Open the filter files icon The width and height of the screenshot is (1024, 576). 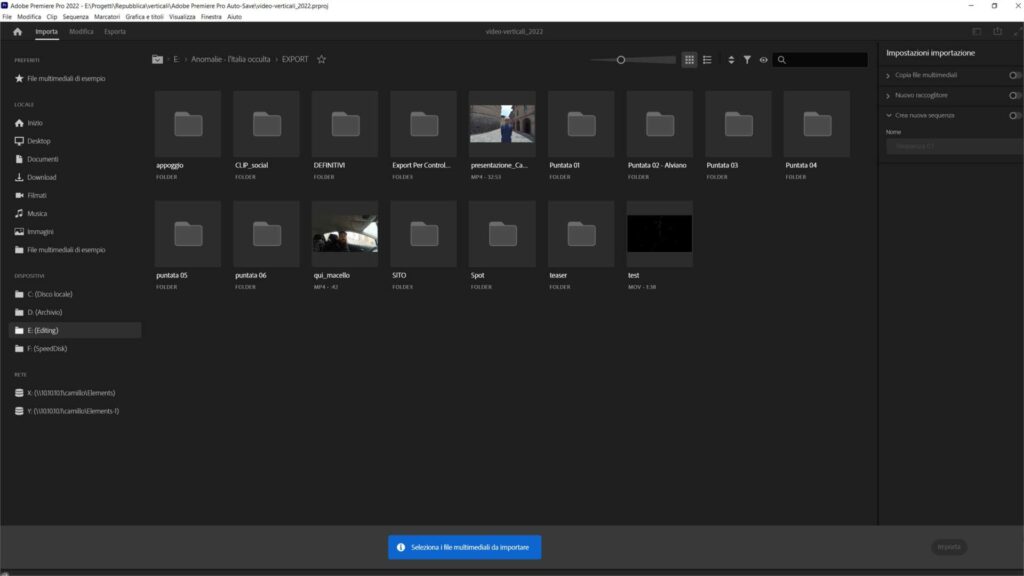(x=747, y=59)
